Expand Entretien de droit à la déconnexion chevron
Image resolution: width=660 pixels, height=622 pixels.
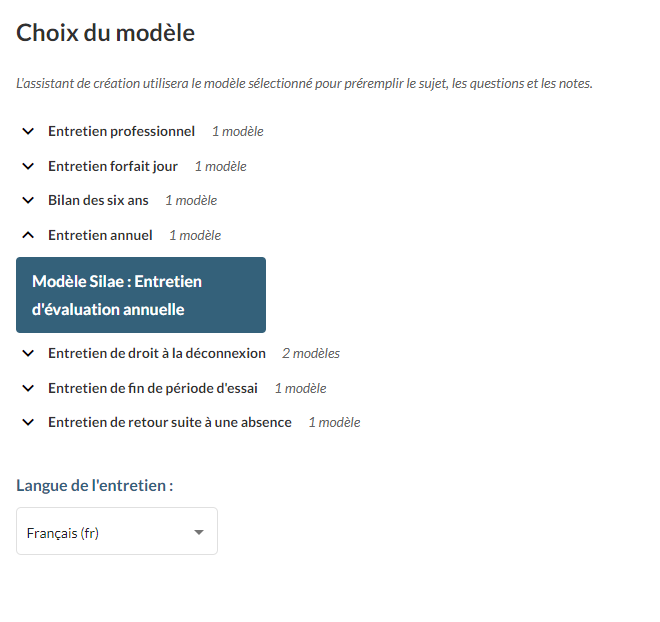tap(28, 353)
